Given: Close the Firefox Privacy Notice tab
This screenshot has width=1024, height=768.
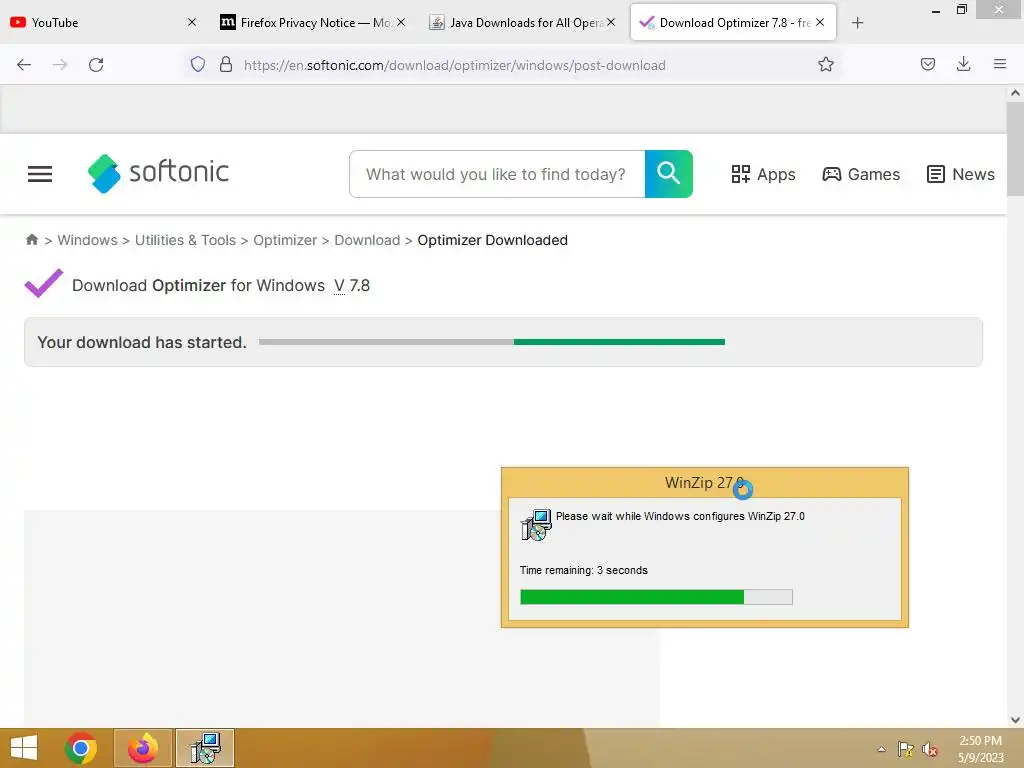Looking at the screenshot, I should [x=401, y=22].
